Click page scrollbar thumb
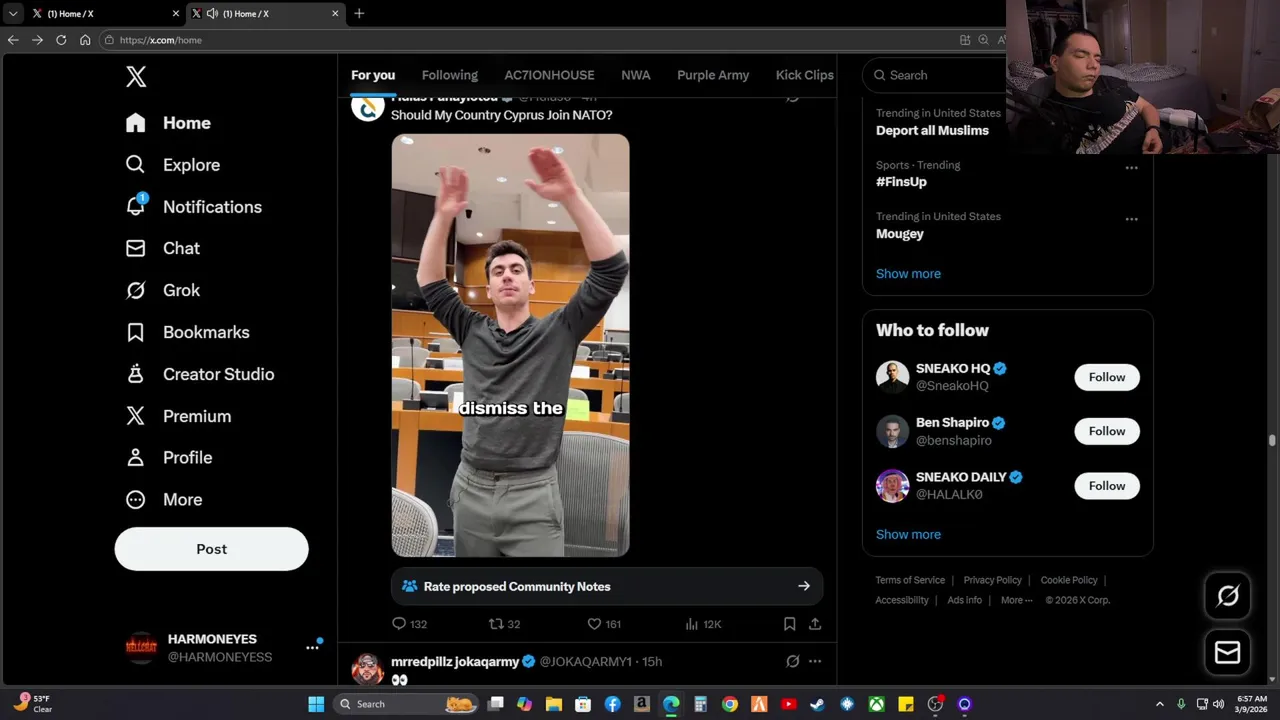The height and width of the screenshot is (720, 1280). 1272,440
